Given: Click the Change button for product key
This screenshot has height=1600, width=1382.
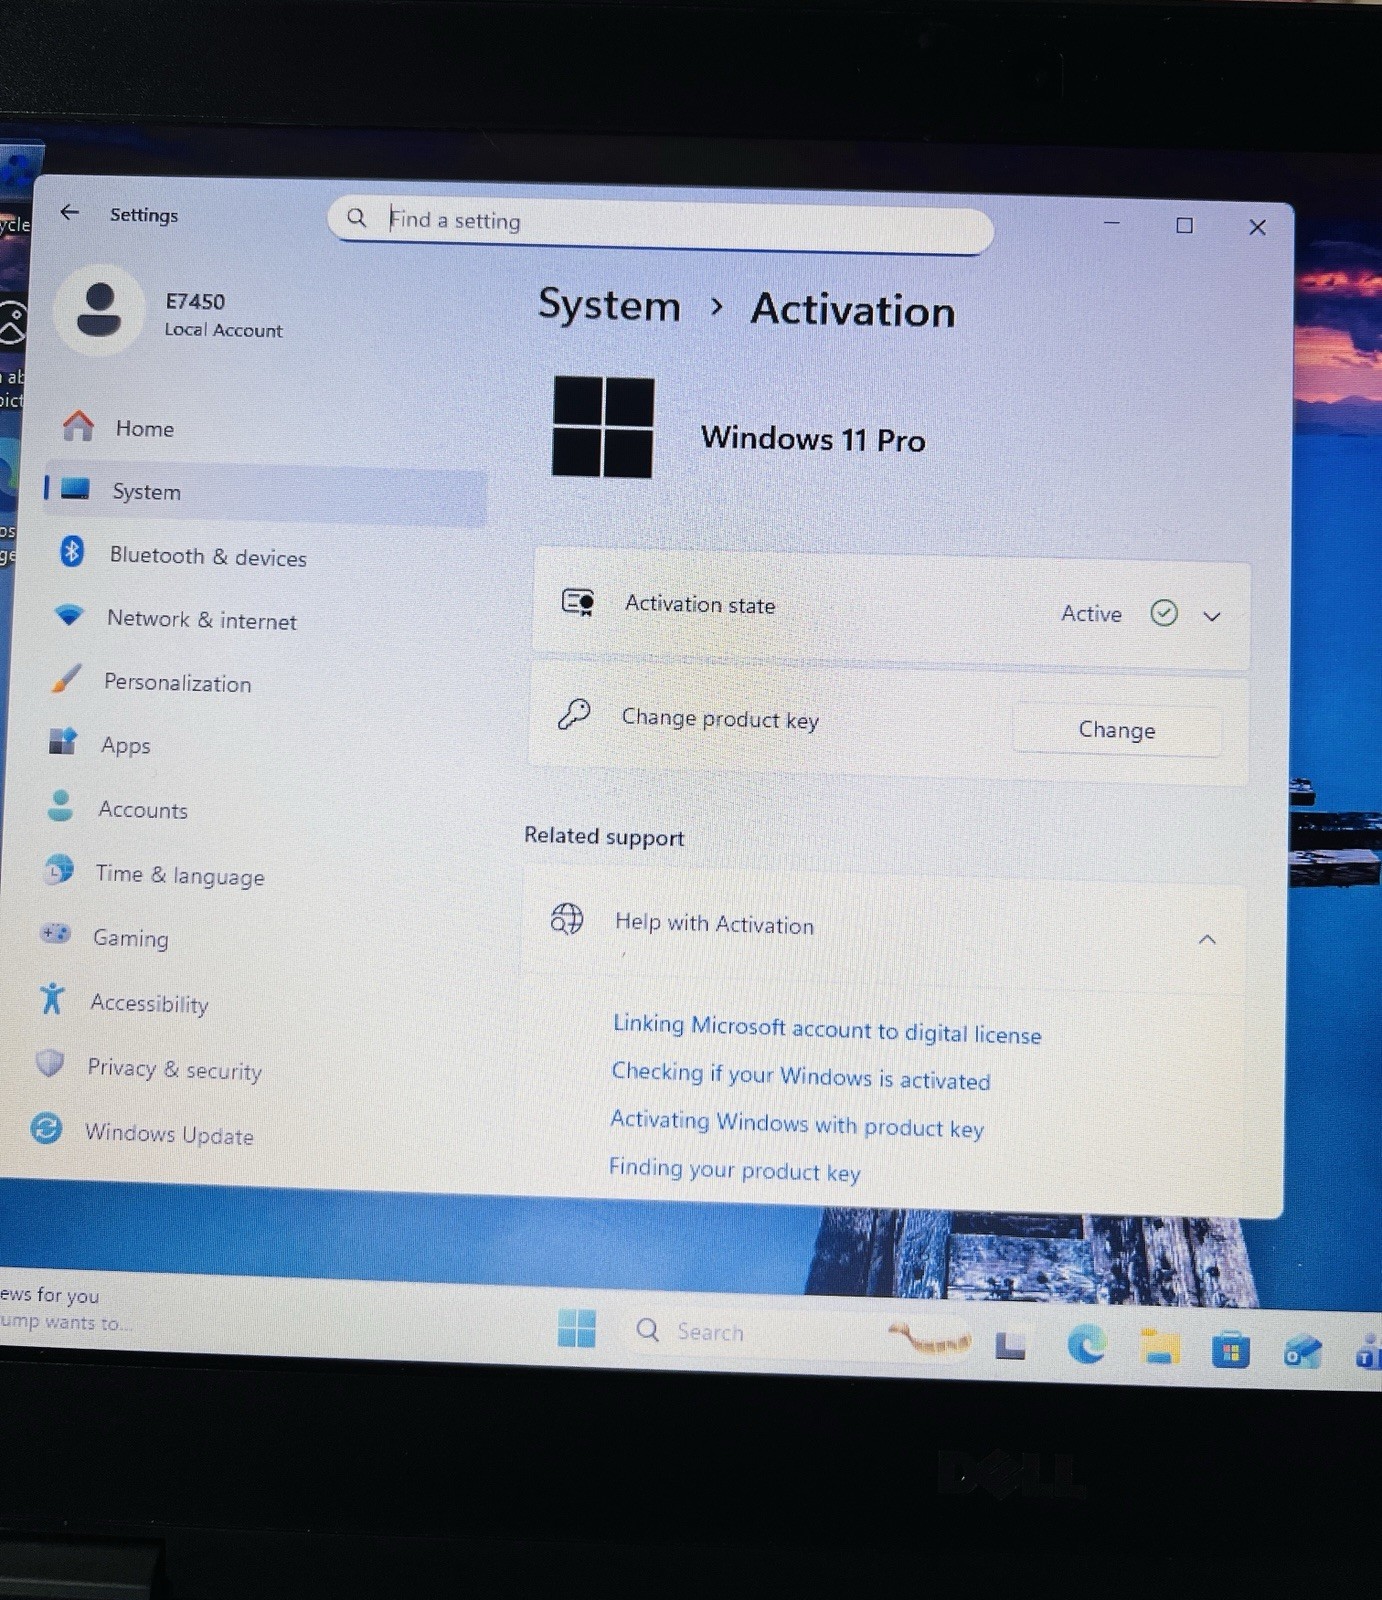Looking at the screenshot, I should pos(1117,730).
